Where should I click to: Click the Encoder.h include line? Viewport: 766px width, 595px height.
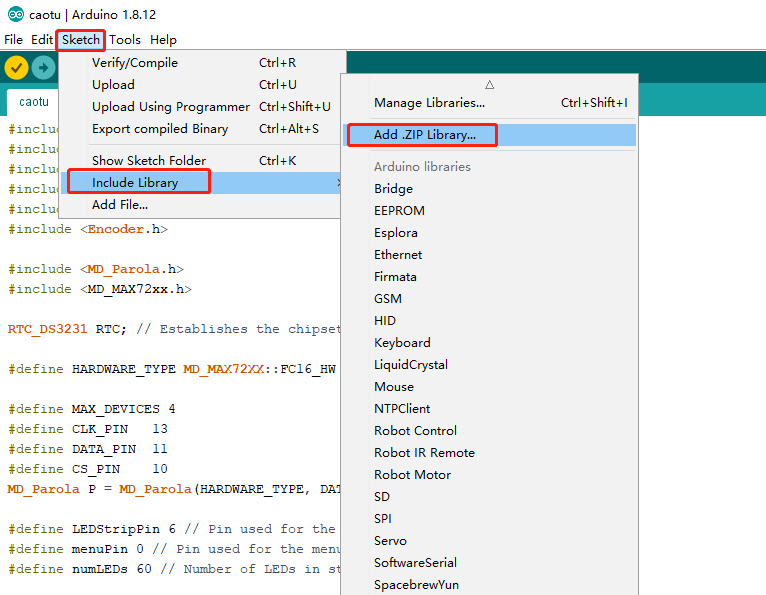(x=88, y=229)
